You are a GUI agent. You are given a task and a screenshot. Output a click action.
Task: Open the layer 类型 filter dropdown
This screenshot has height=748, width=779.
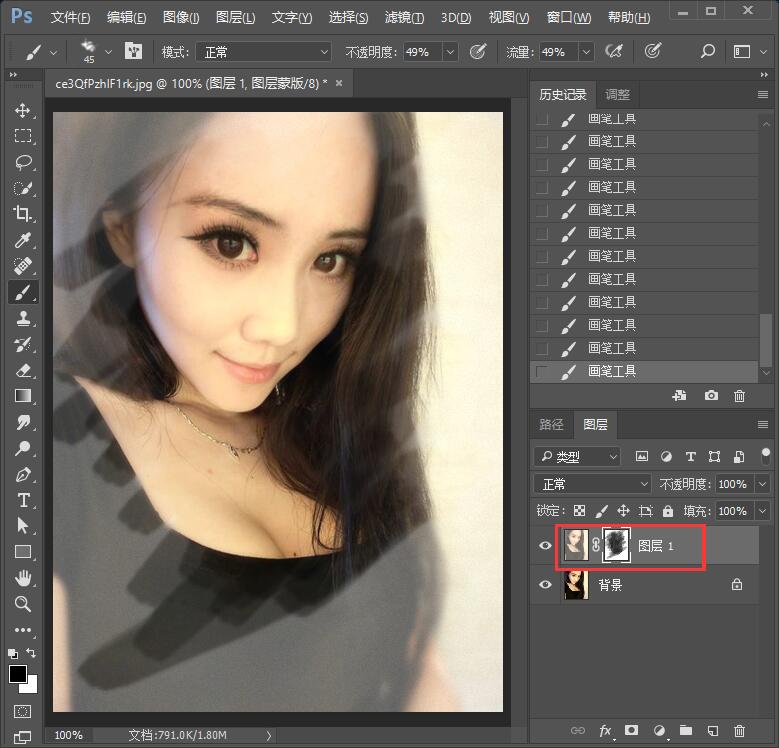pos(577,456)
